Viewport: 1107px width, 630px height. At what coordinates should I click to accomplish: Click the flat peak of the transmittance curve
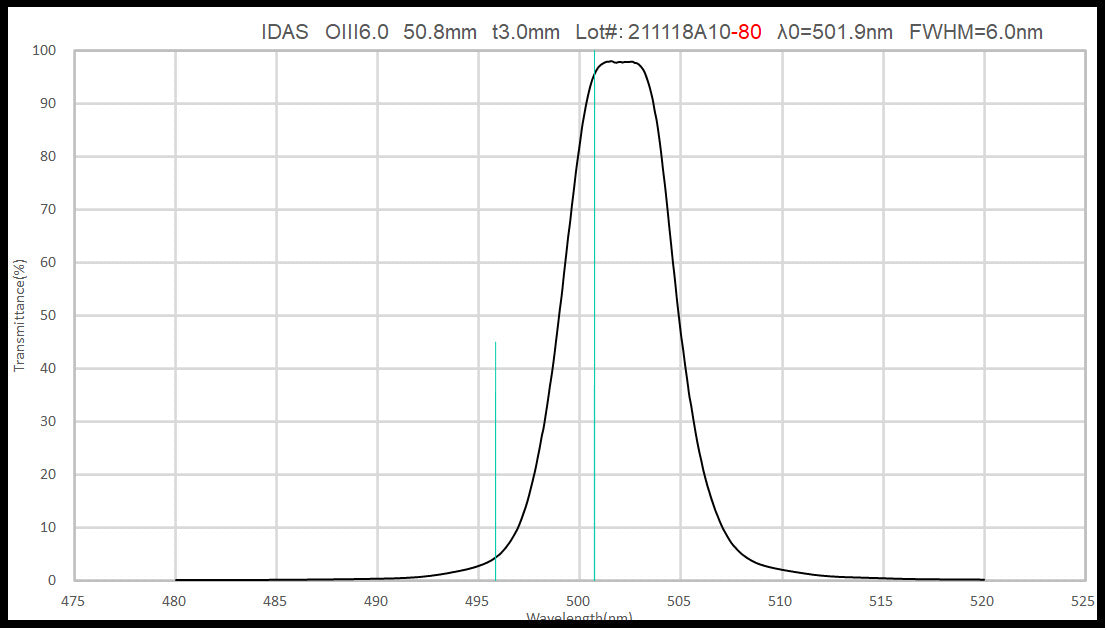[x=620, y=62]
